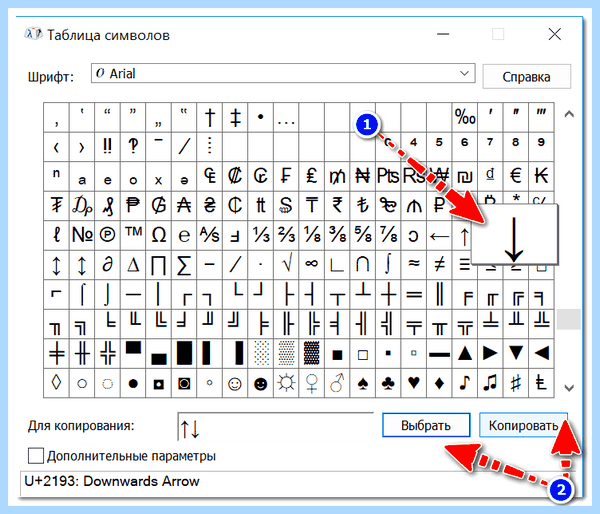Viewport: 600px width, 514px height.
Task: Select the double dagger ‡ symbol
Action: pyautogui.click(x=235, y=117)
